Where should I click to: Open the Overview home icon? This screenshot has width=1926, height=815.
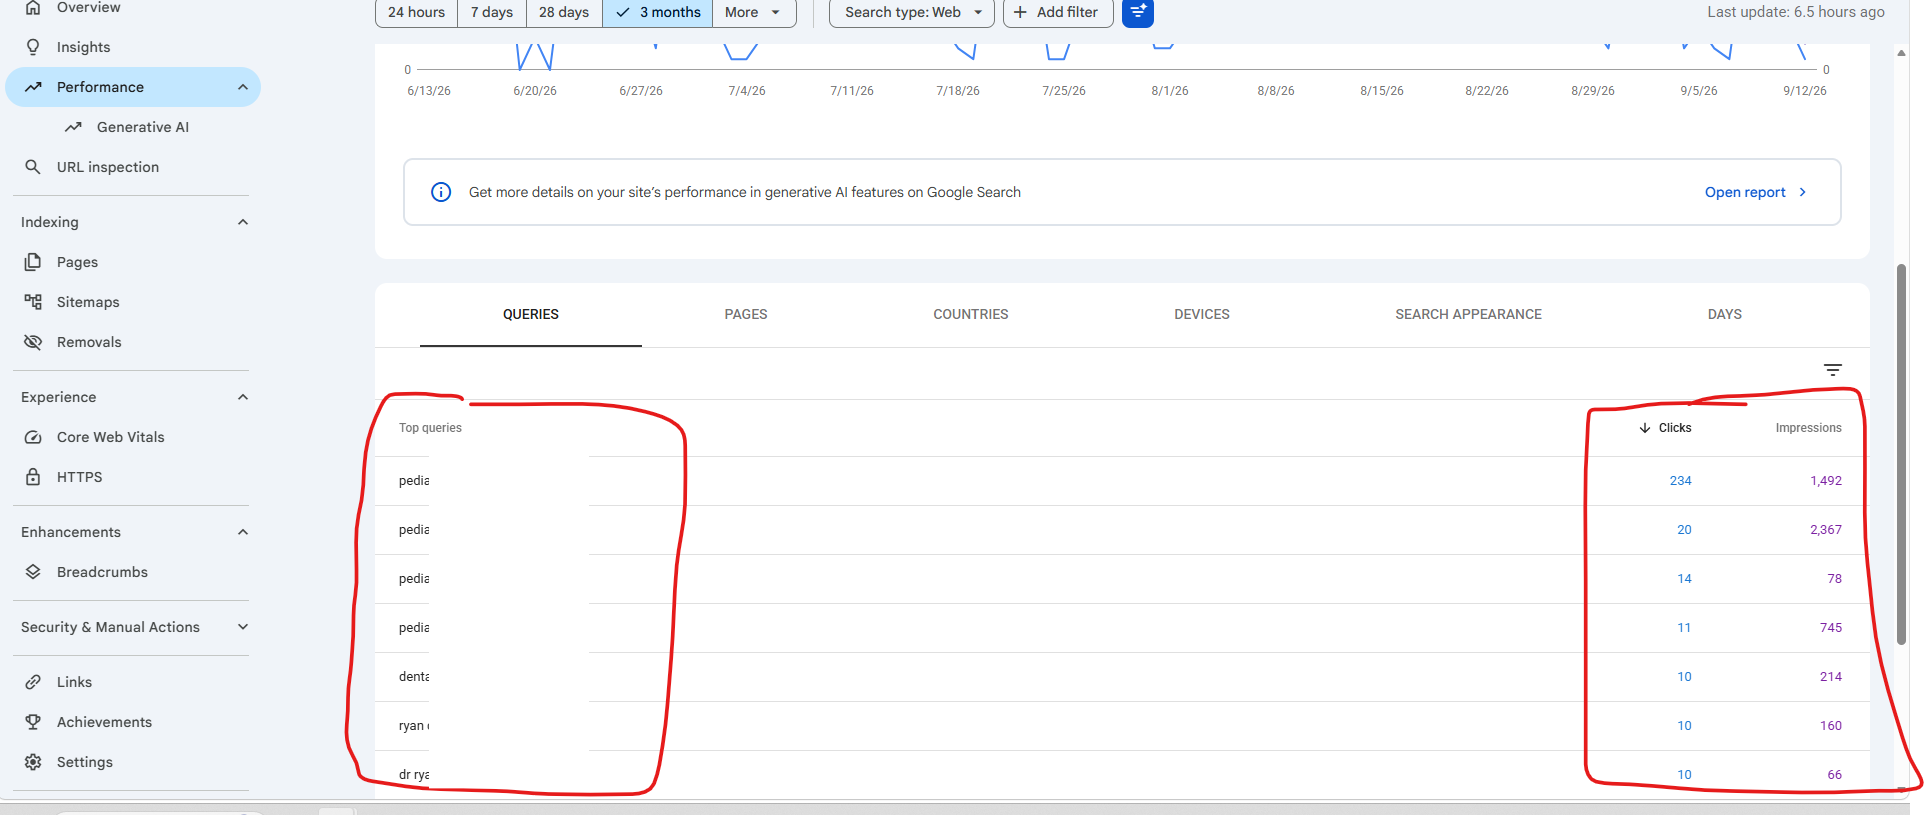(33, 8)
